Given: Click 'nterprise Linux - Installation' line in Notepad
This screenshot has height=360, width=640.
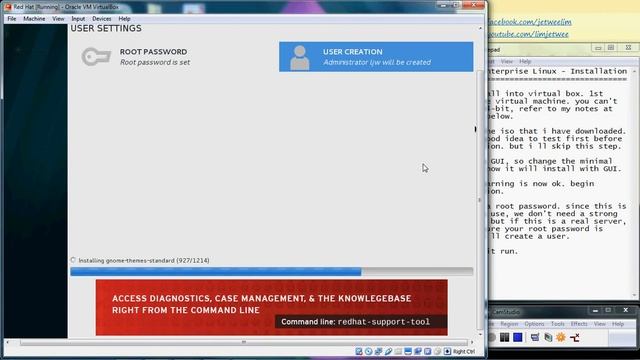Looking at the screenshot, I should [558, 71].
